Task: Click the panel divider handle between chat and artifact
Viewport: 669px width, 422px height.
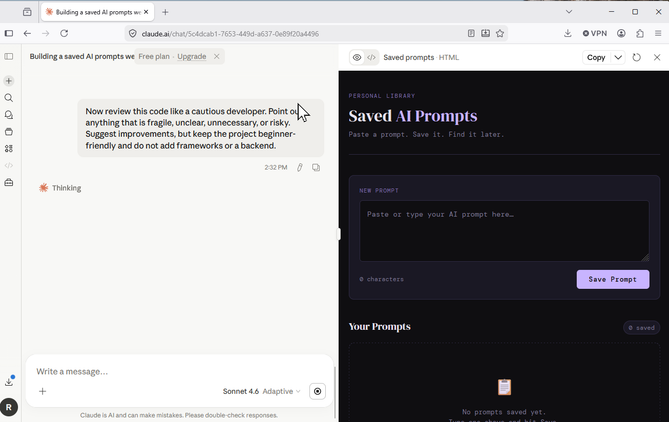Action: (x=339, y=234)
